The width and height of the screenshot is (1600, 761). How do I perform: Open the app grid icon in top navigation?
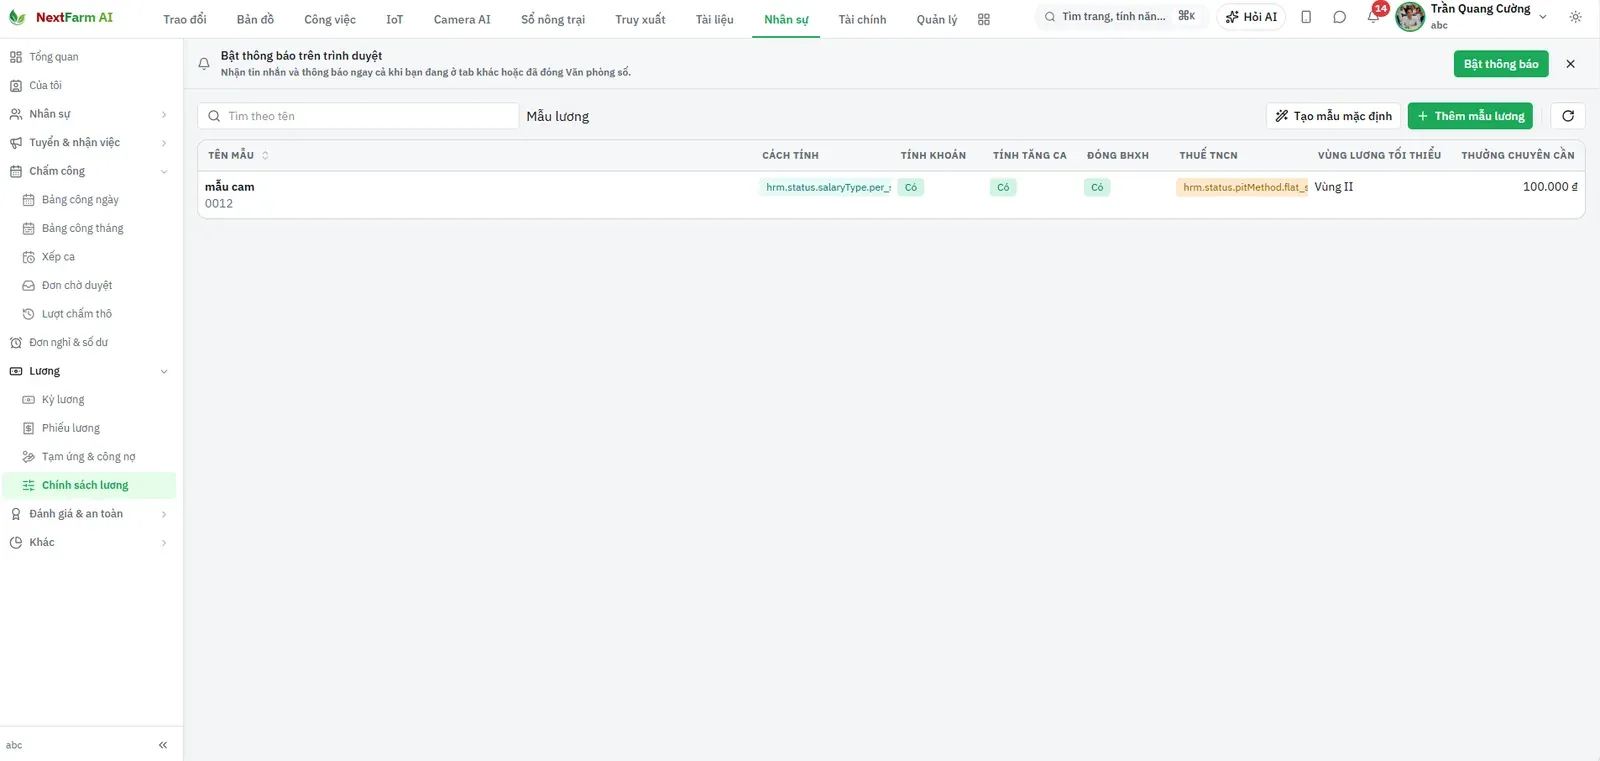pyautogui.click(x=984, y=19)
